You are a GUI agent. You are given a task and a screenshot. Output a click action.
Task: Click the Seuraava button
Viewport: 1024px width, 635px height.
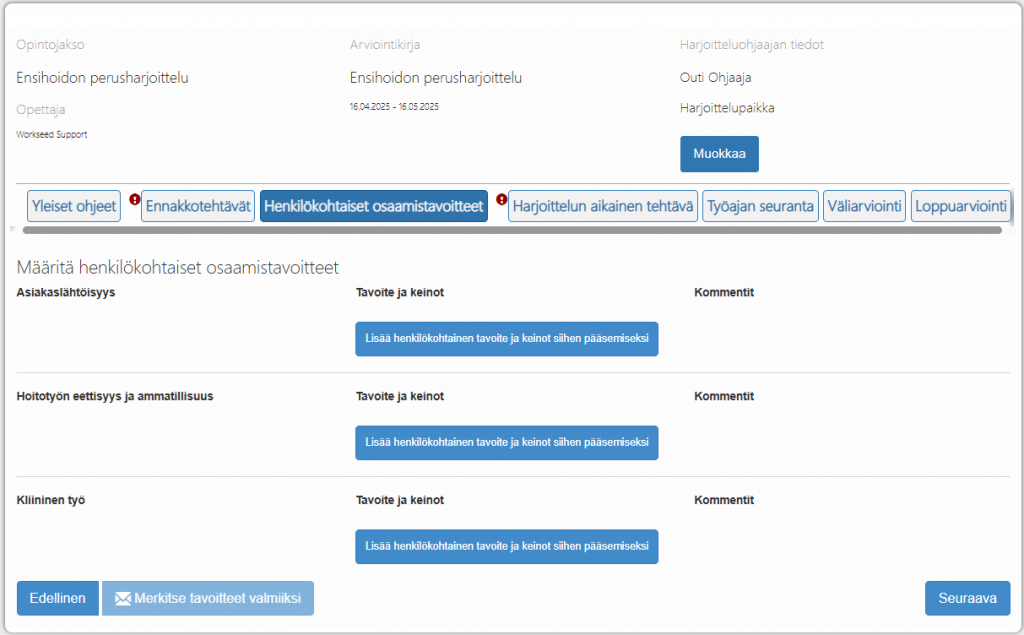(967, 599)
